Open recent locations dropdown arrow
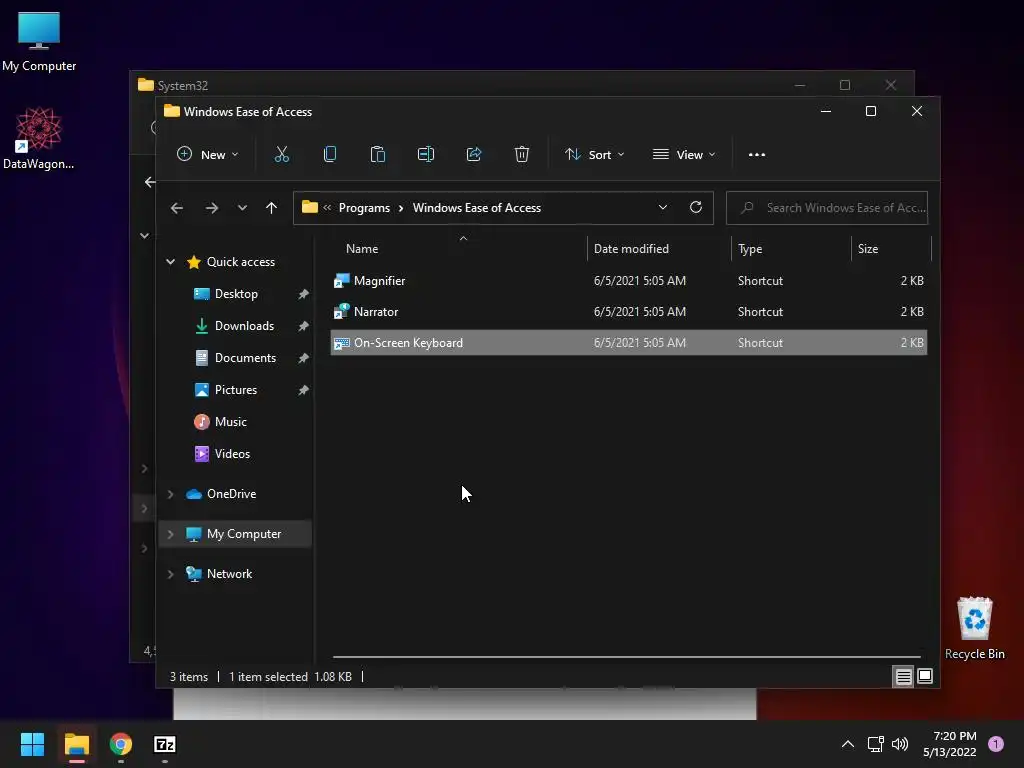 click(x=242, y=208)
